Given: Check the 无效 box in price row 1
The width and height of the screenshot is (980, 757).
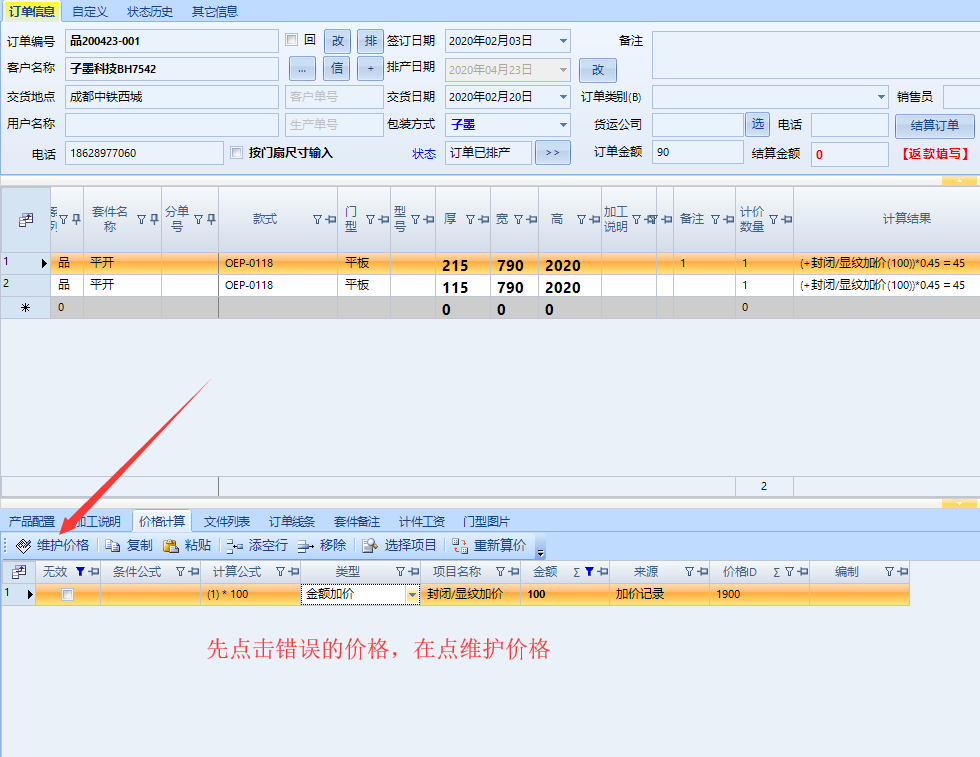Looking at the screenshot, I should point(68,594).
